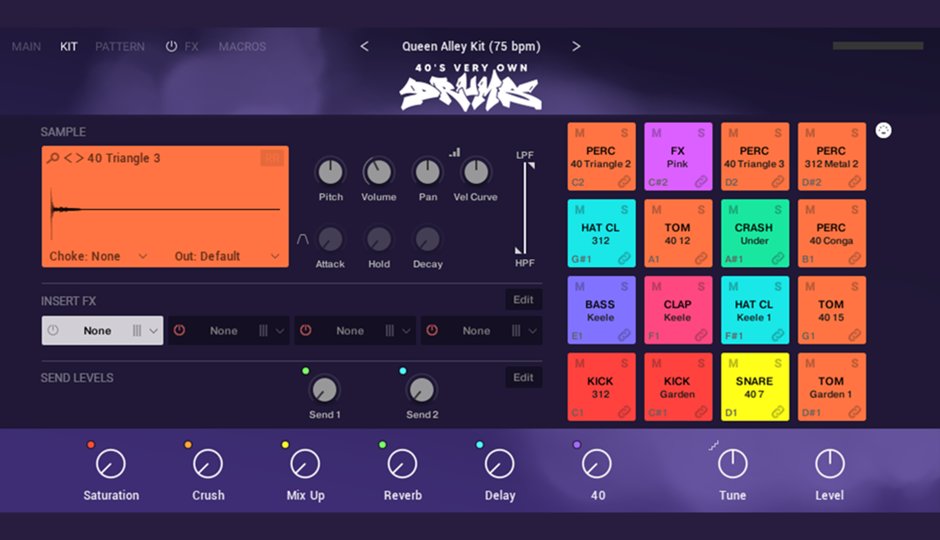Click the link icon on CRASH pad

tap(777, 258)
